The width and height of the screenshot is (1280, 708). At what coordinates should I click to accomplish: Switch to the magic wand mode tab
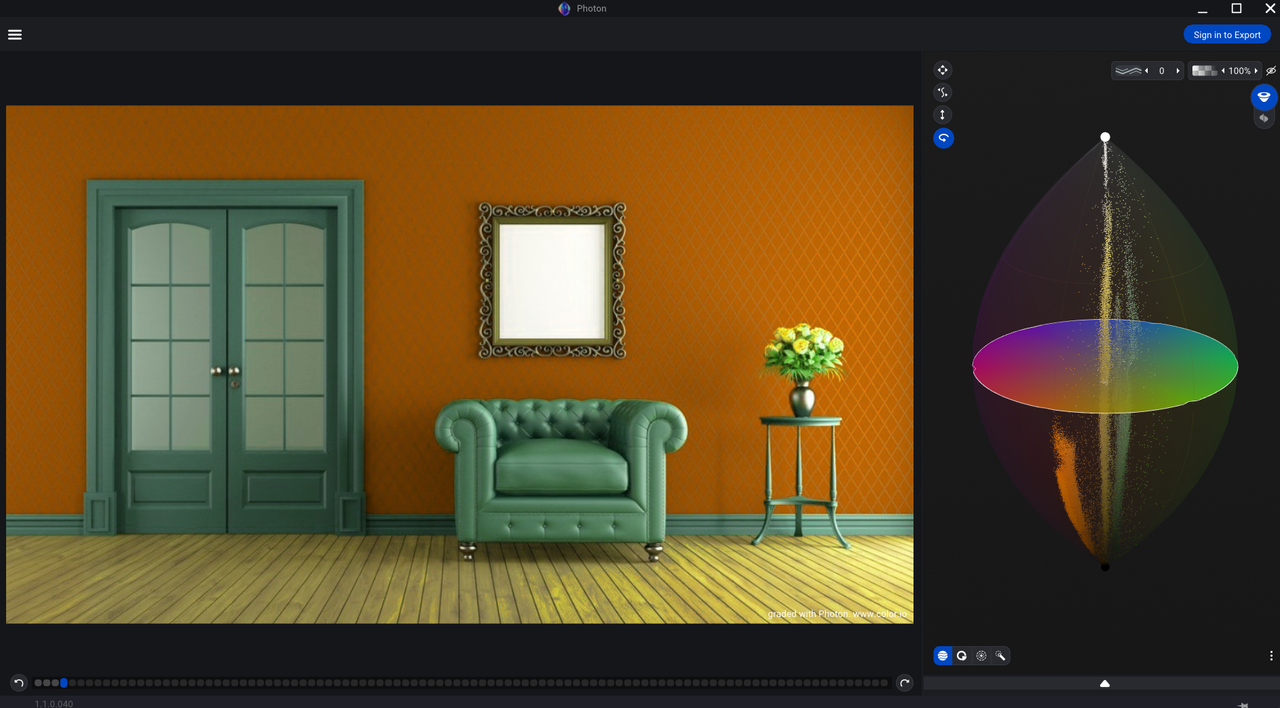[1001, 656]
